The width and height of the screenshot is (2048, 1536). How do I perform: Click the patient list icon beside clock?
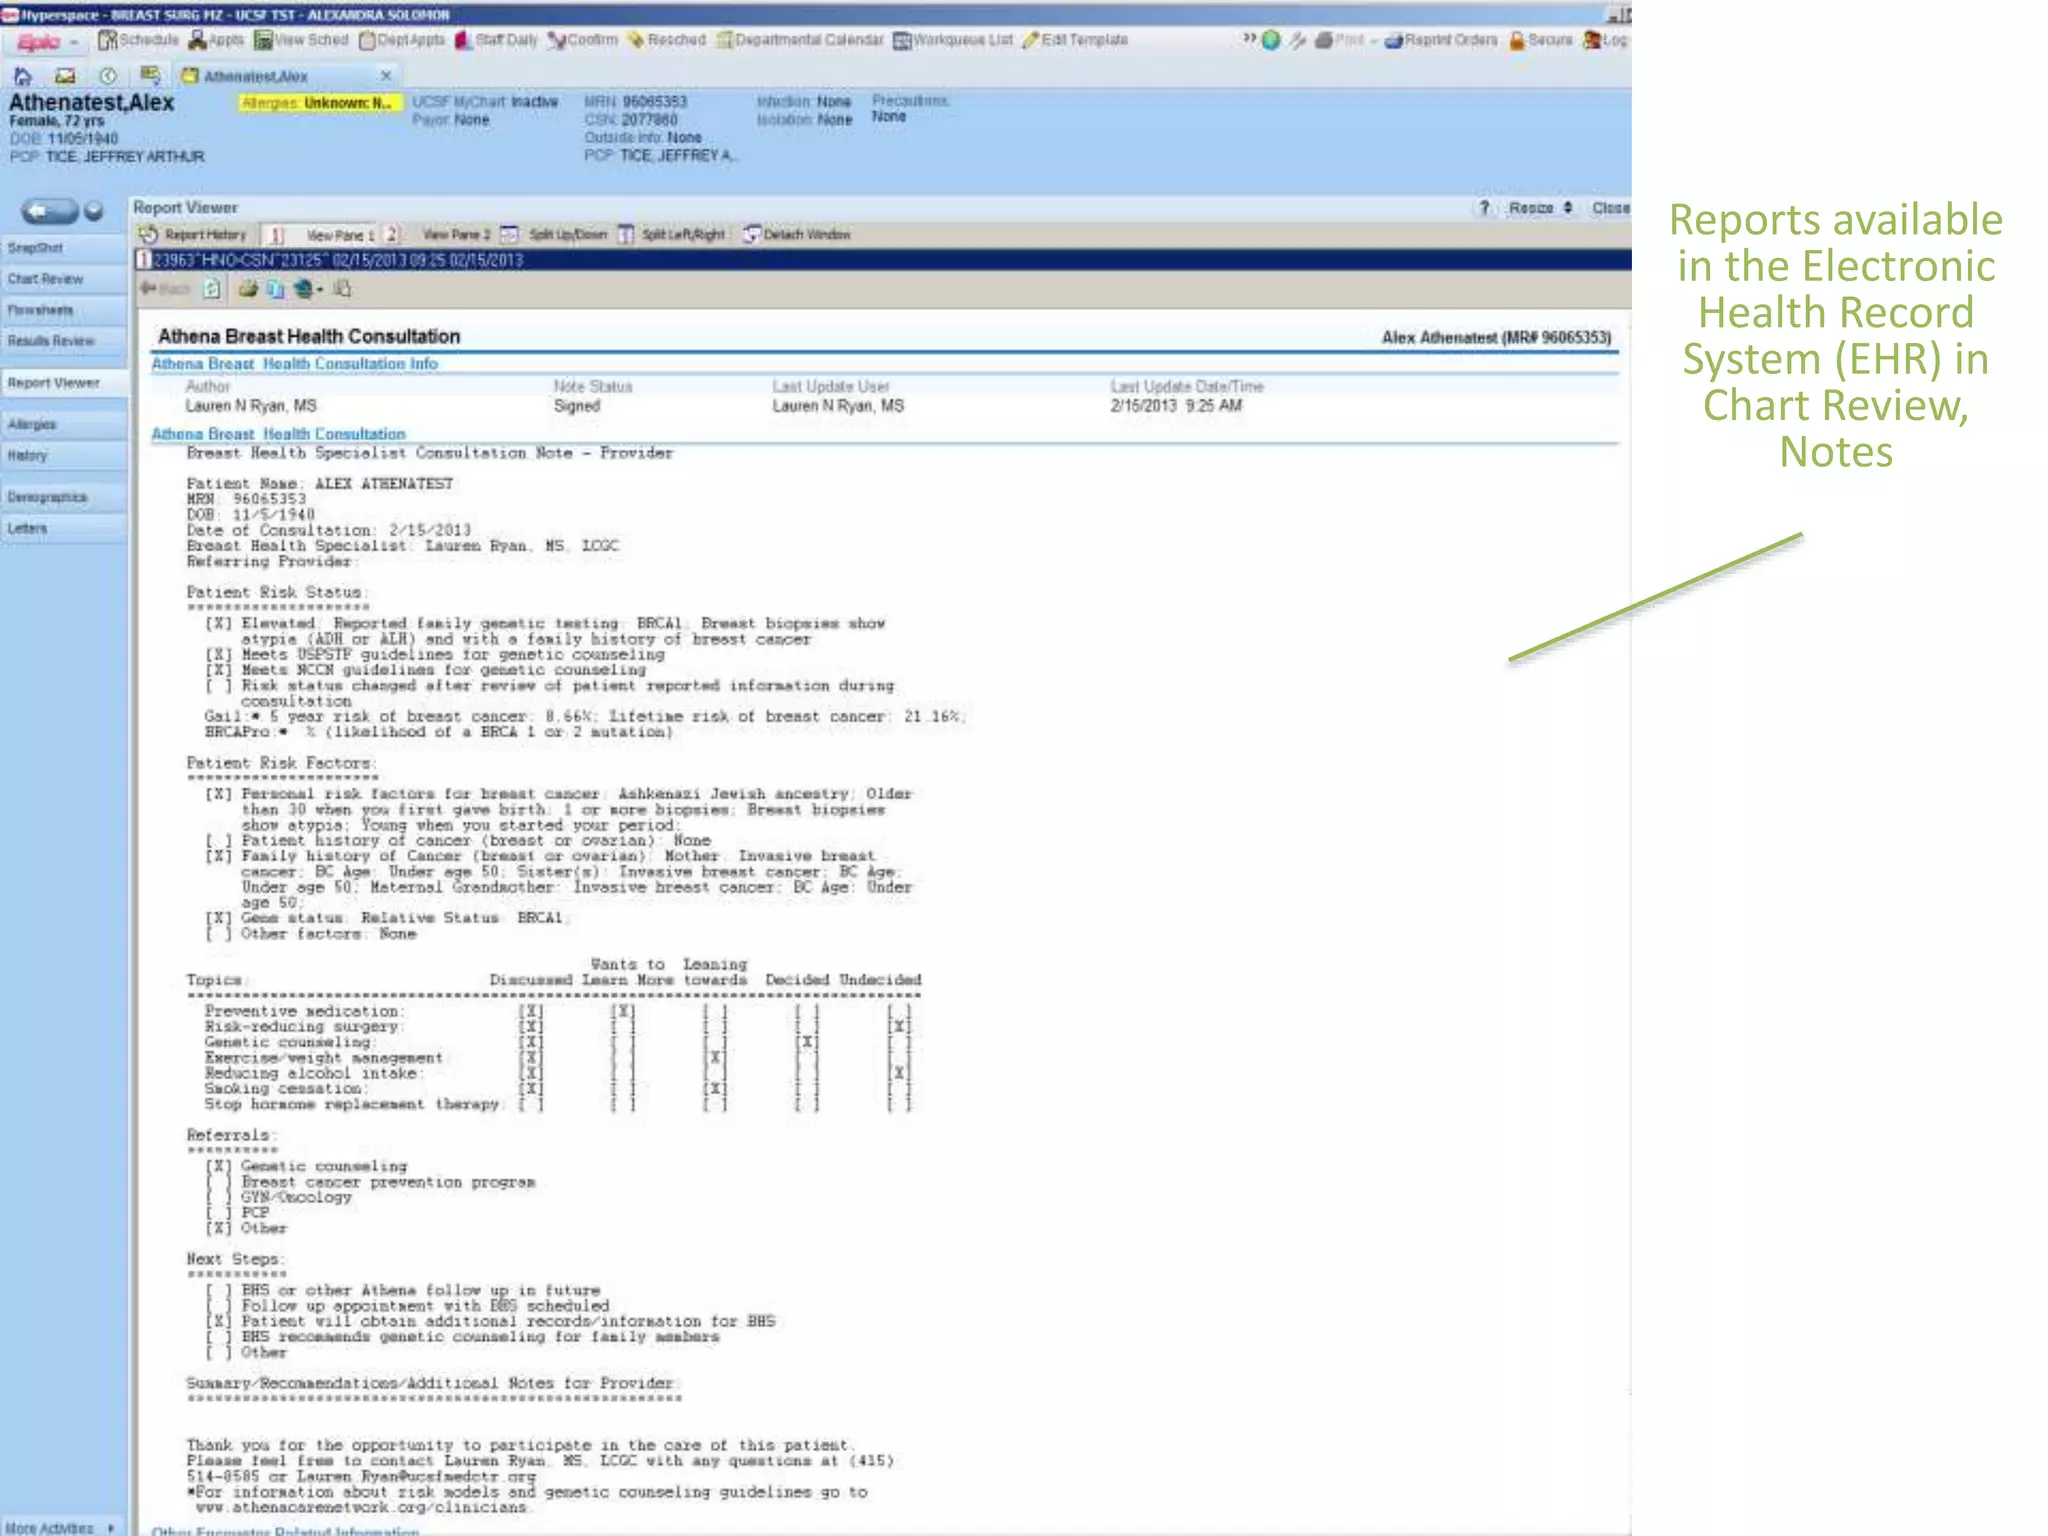151,75
